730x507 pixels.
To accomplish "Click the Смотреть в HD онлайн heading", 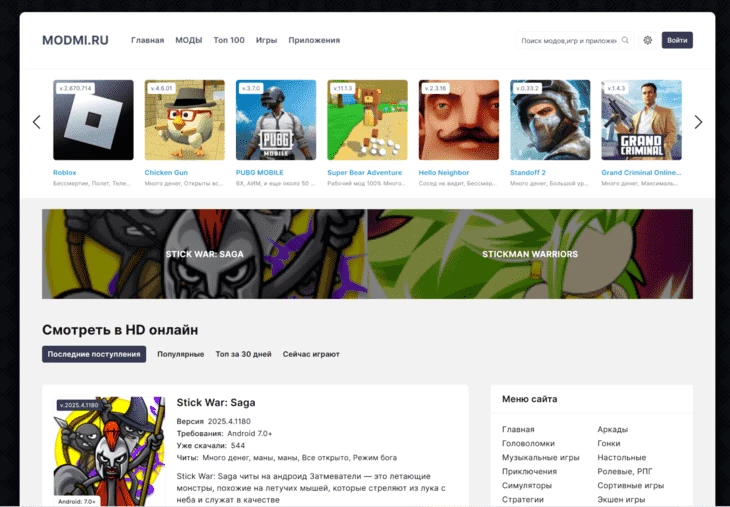I will tap(120, 330).
